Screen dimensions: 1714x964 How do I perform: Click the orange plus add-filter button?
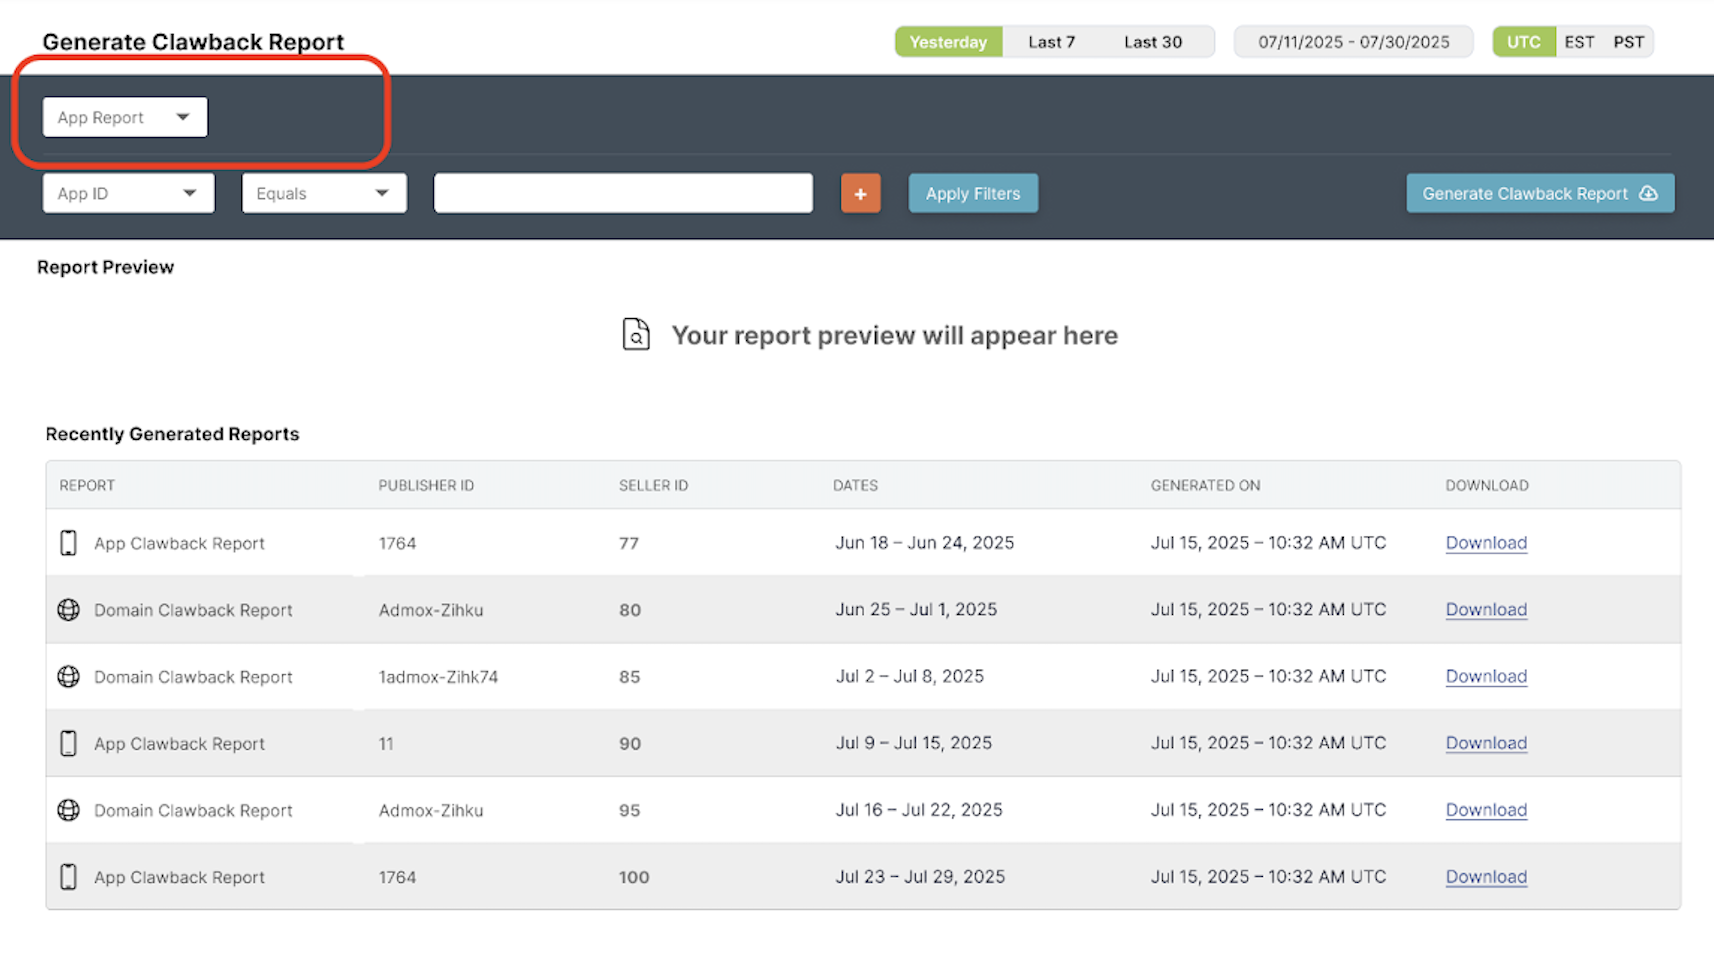(860, 193)
